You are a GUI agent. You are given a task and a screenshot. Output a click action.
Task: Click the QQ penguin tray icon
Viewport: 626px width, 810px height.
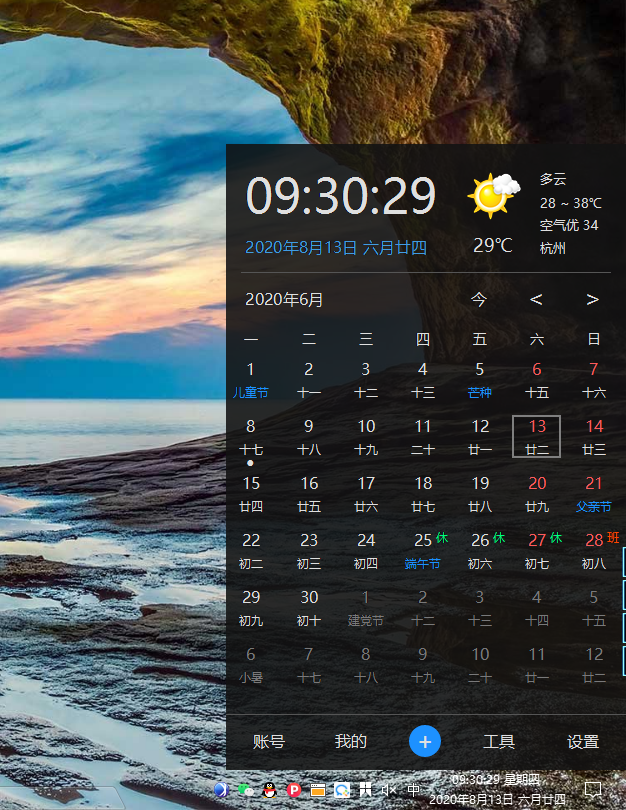(x=270, y=790)
